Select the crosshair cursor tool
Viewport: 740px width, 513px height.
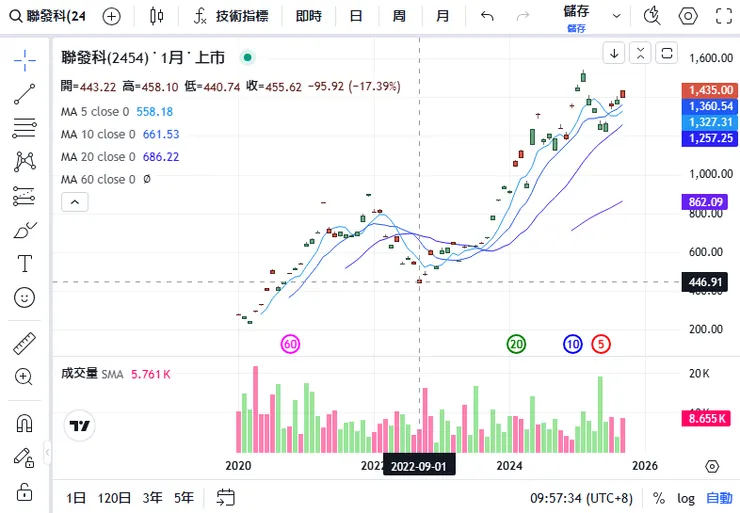[x=25, y=60]
